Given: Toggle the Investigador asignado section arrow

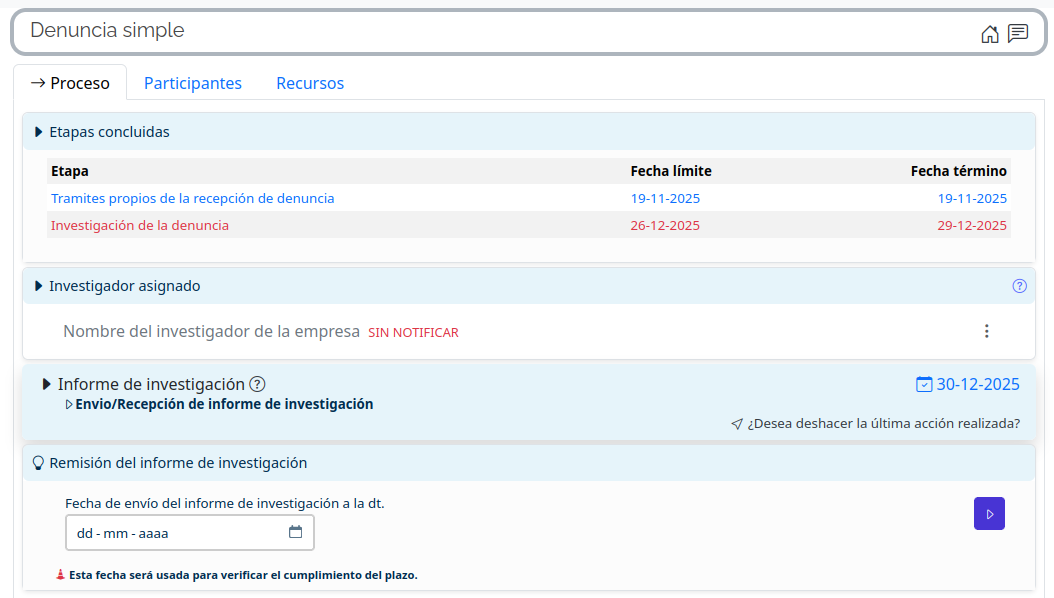Looking at the screenshot, I should coord(39,286).
